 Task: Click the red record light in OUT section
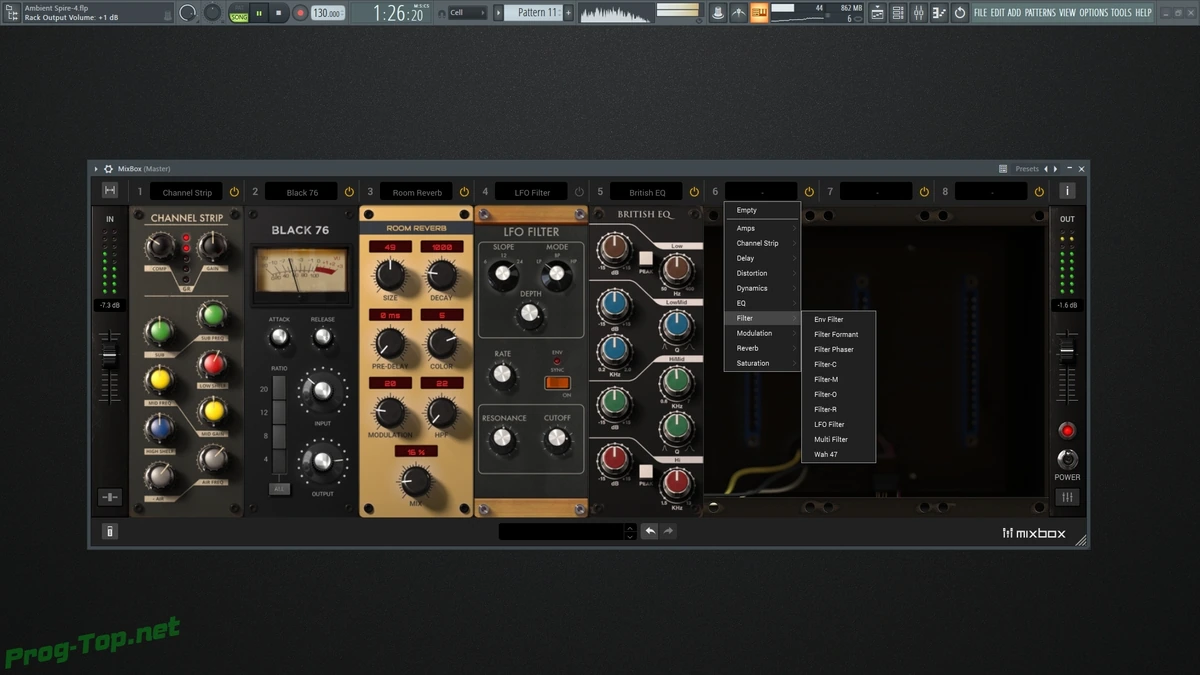pyautogui.click(x=1067, y=431)
